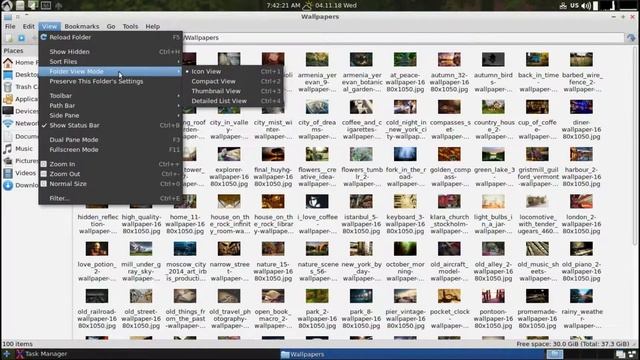
Task: Expand the Sort Files submenu
Action: tap(110, 62)
